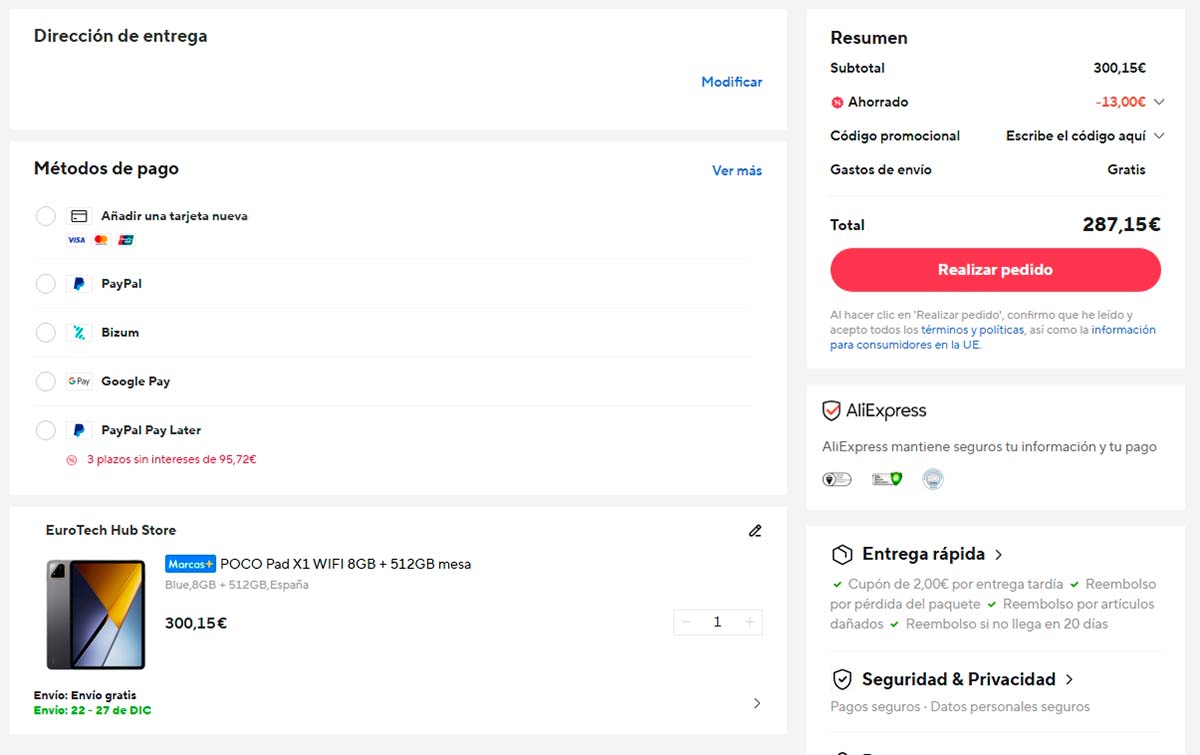Click the Google Pay logo icon
1200x755 pixels.
click(78, 381)
